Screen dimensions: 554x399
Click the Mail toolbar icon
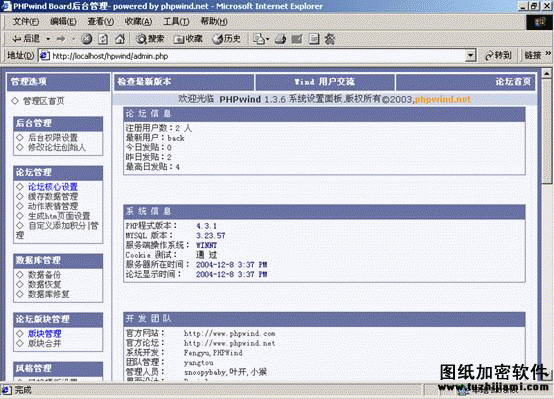click(x=259, y=39)
